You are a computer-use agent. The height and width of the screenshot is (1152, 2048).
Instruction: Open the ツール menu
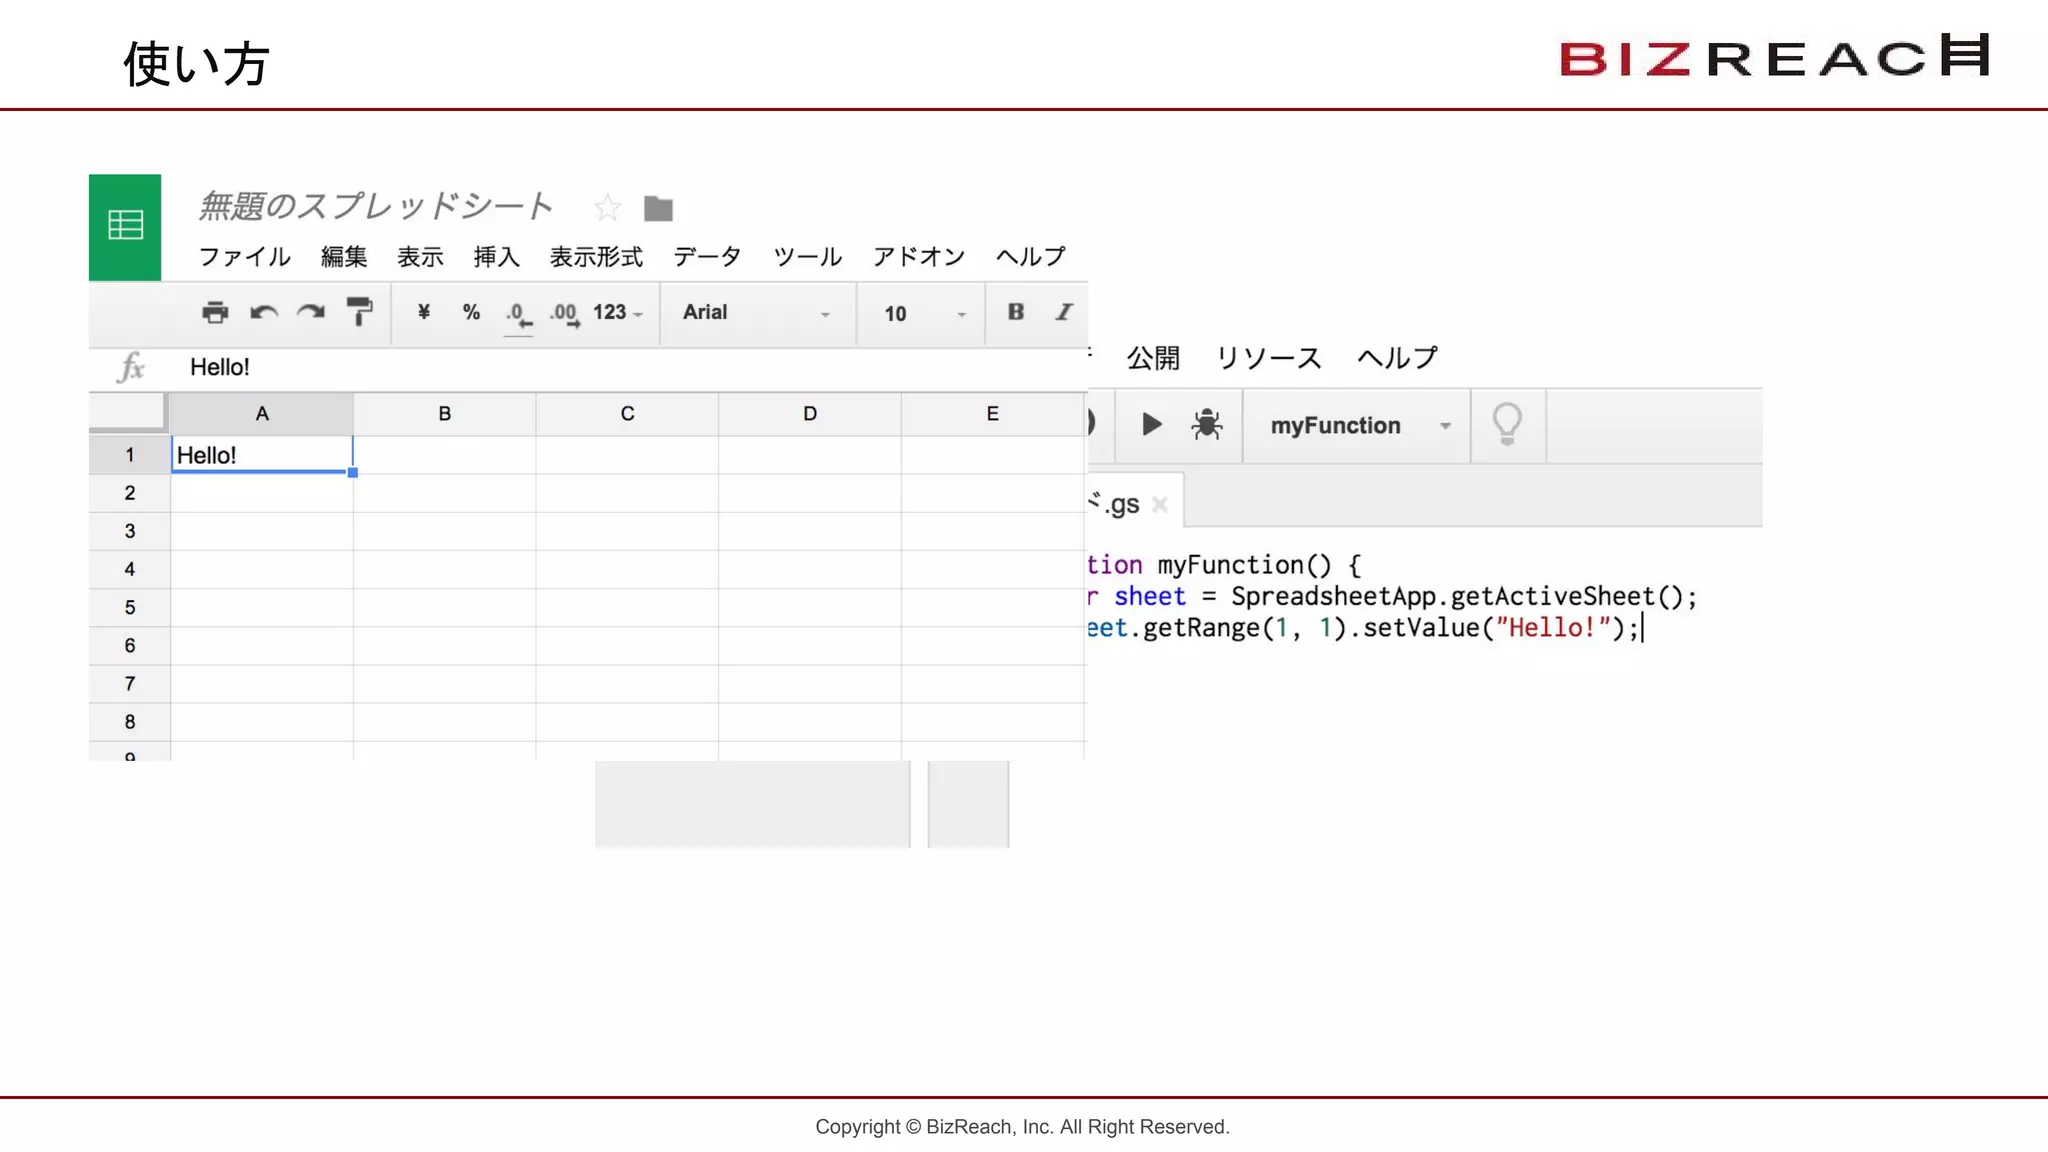[x=807, y=257]
